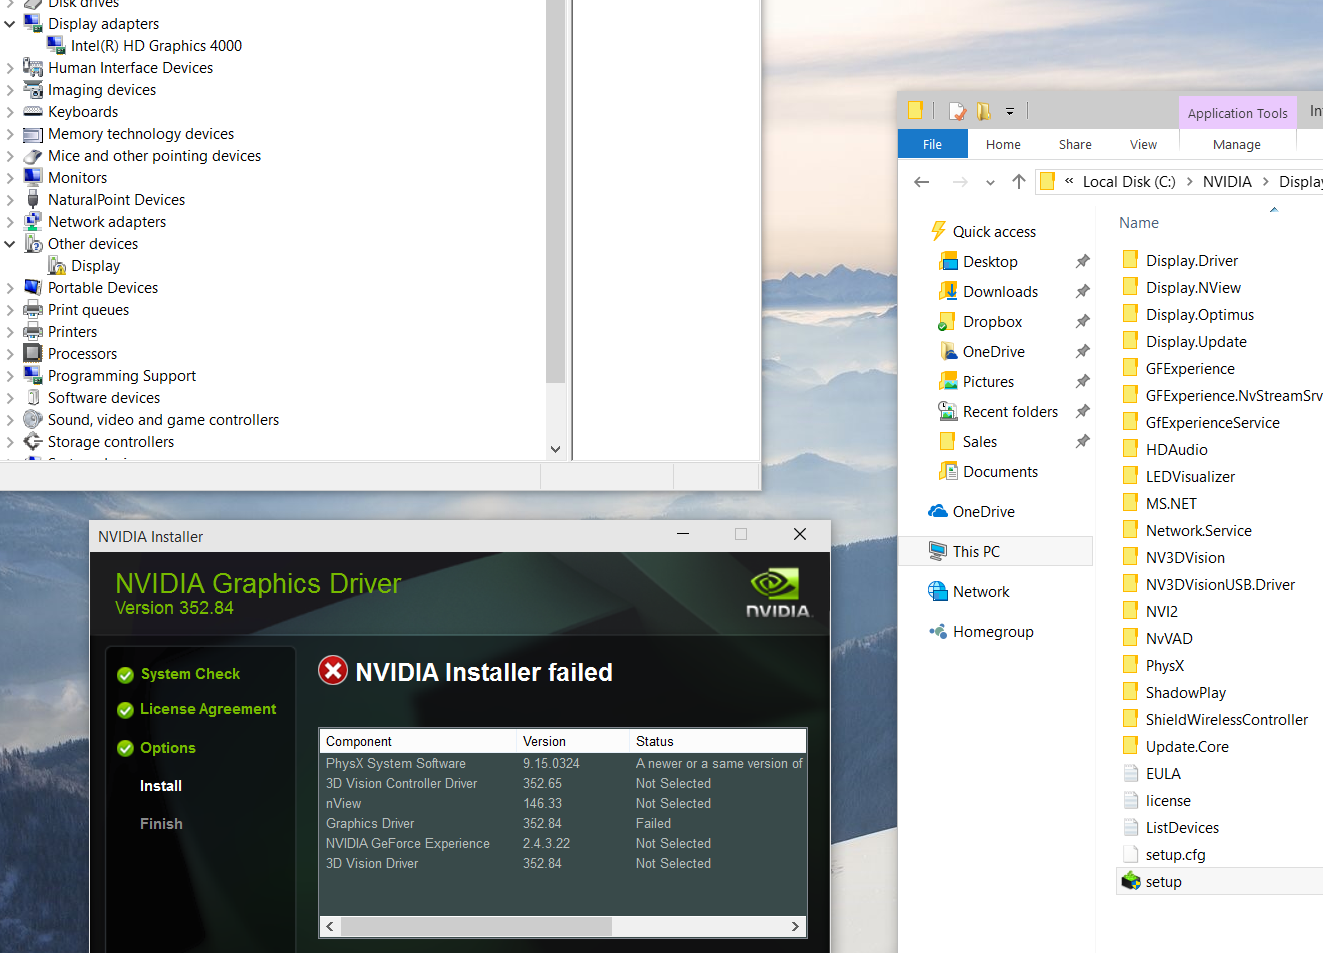
Task: Click NVIDIA breadcrumb in address bar
Action: 1227,181
